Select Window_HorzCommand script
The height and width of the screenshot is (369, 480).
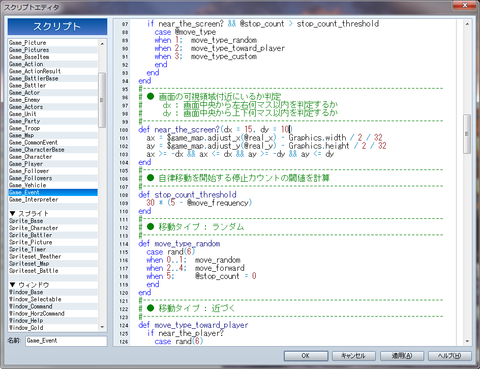pyautogui.click(x=53, y=314)
